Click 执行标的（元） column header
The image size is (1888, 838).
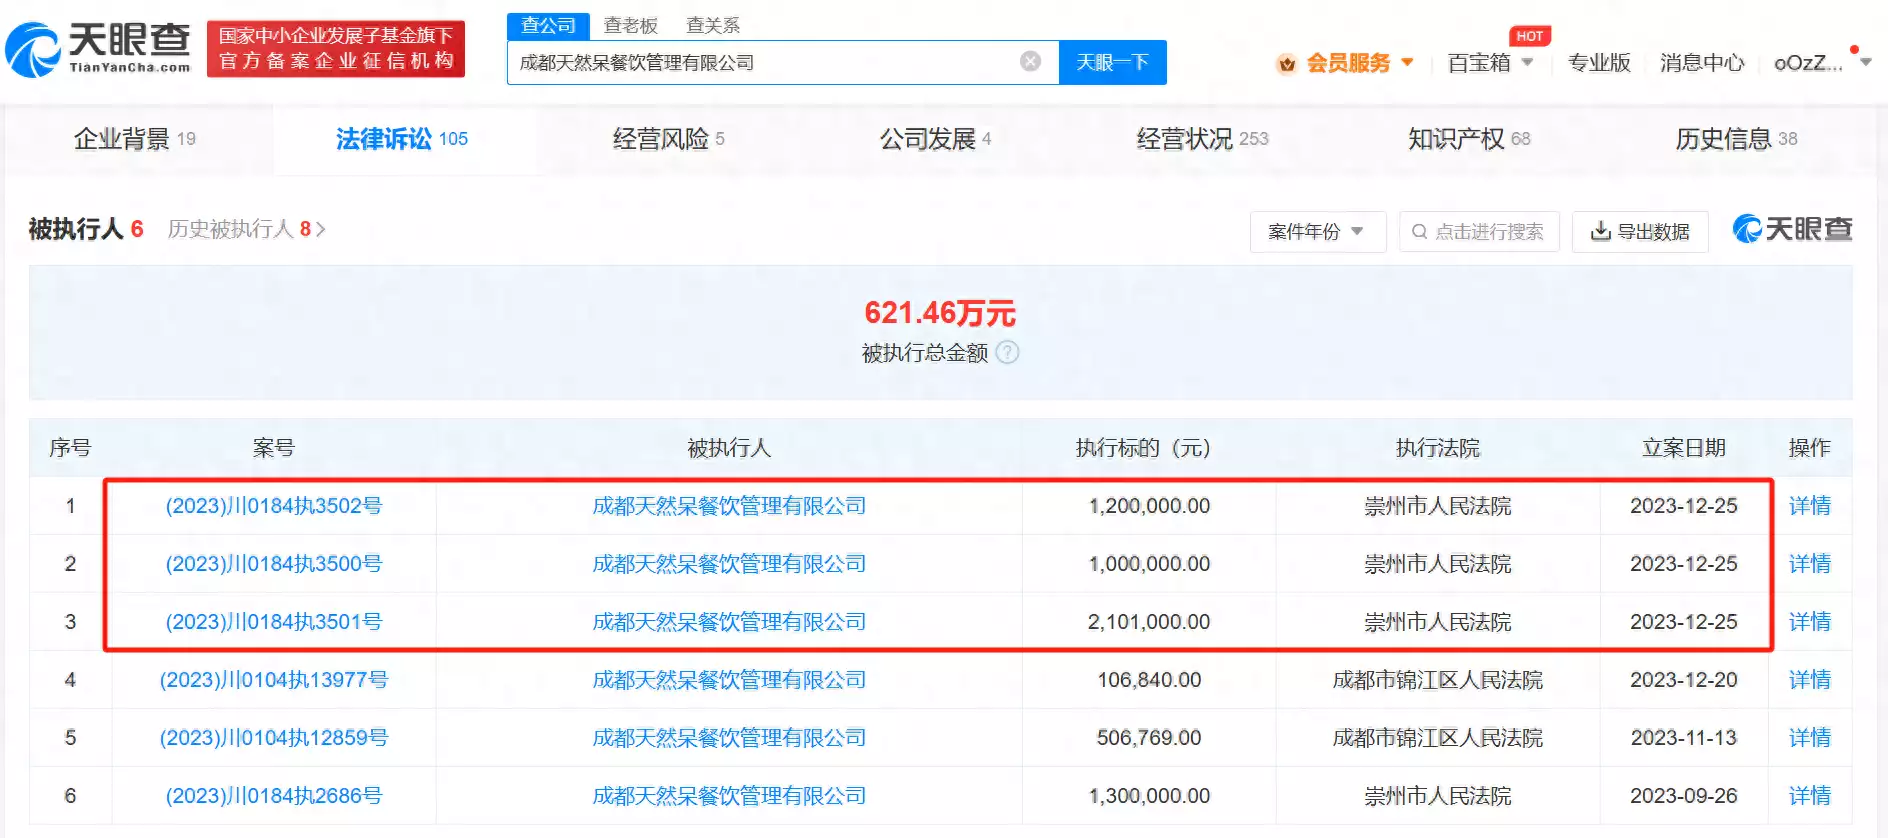[1143, 448]
